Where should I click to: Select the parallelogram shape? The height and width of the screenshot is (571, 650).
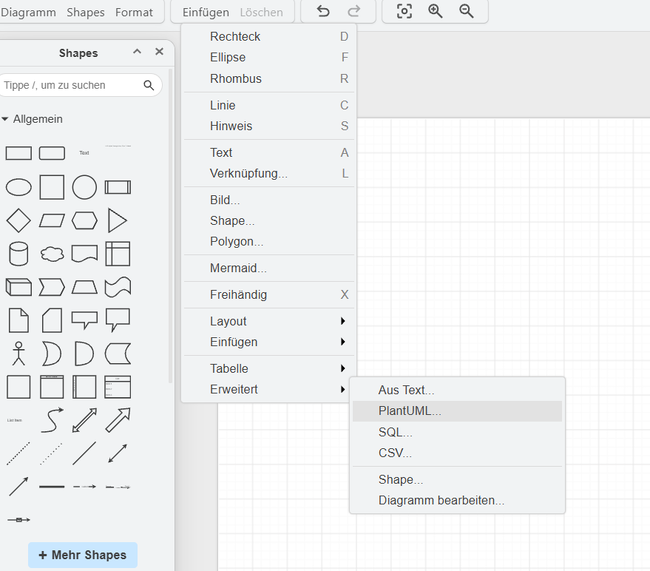point(52,221)
